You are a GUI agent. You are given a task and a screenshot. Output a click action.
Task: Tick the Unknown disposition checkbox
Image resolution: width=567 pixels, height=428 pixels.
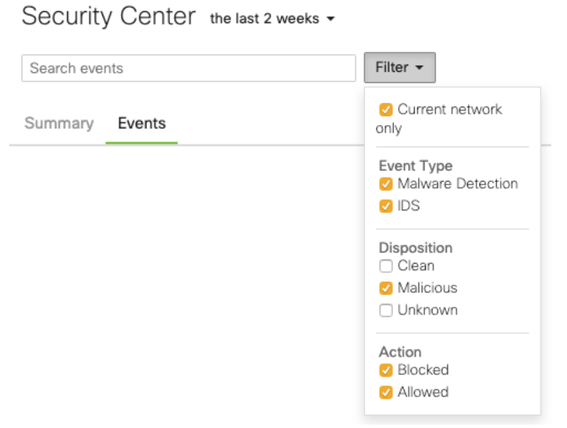[x=386, y=311]
